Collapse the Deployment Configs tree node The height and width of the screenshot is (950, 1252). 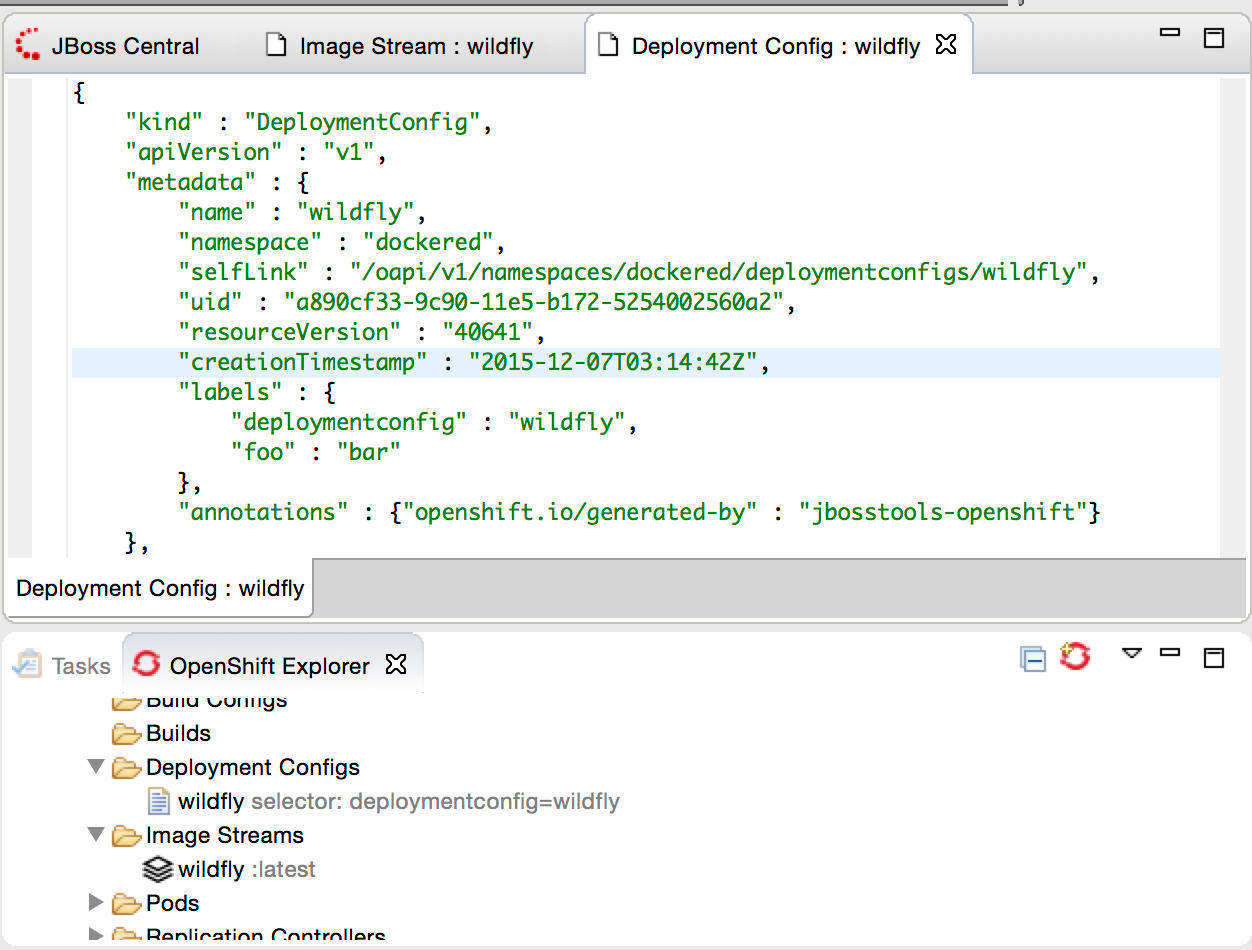(96, 767)
